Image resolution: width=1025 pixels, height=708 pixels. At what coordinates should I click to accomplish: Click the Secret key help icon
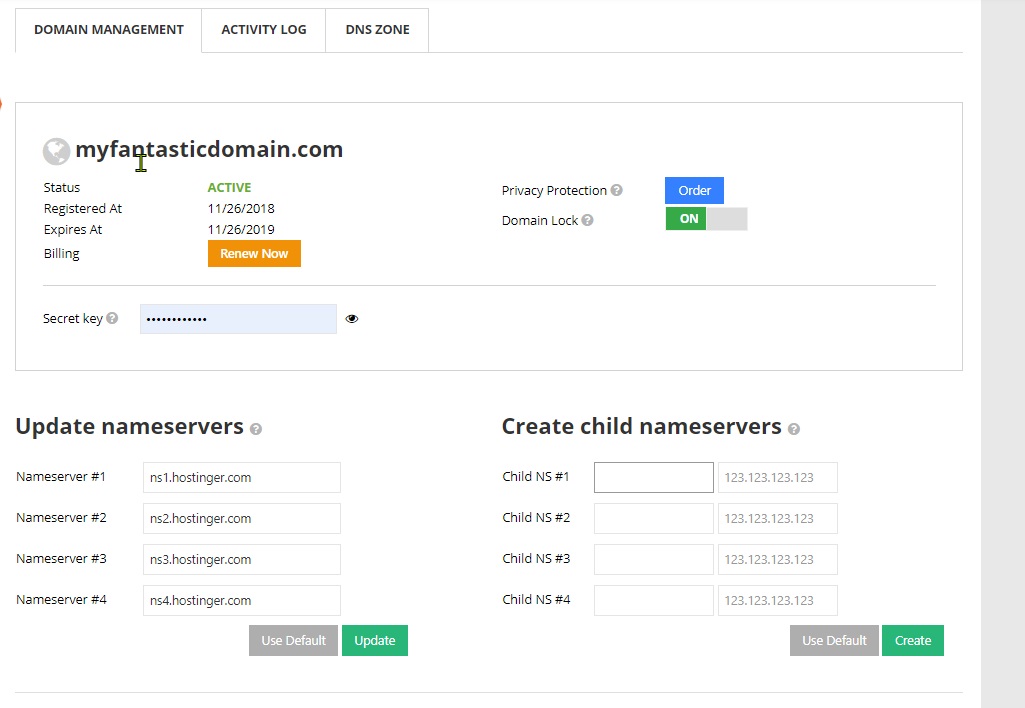pos(112,318)
